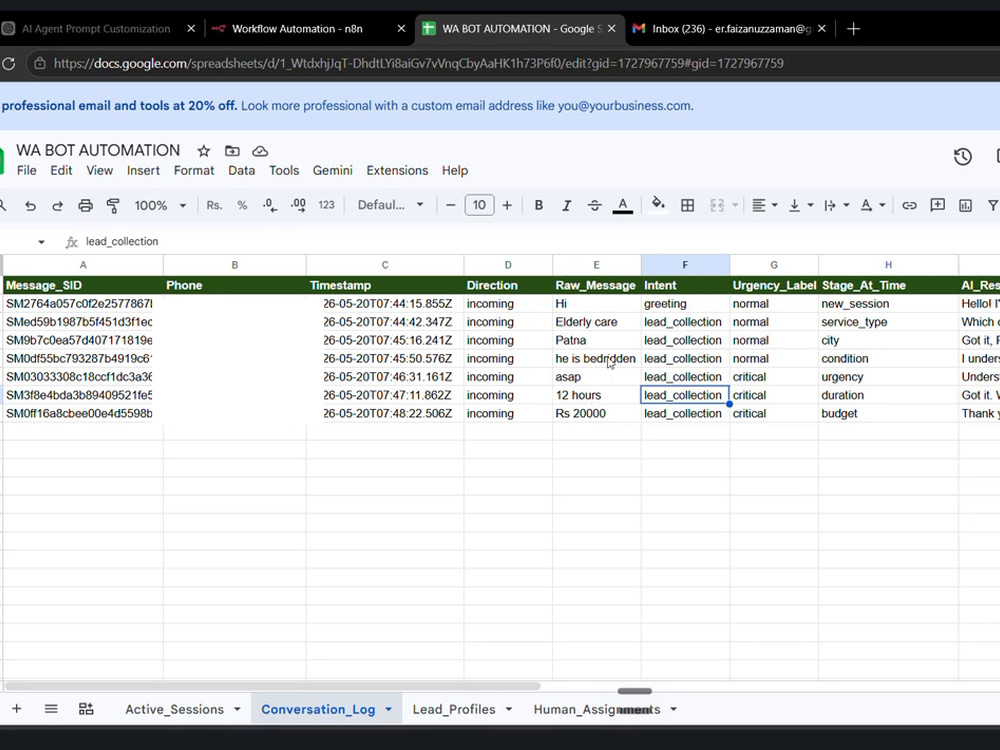The image size is (1000, 750).
Task: Open zoom 100% dropdown
Action: 160,205
